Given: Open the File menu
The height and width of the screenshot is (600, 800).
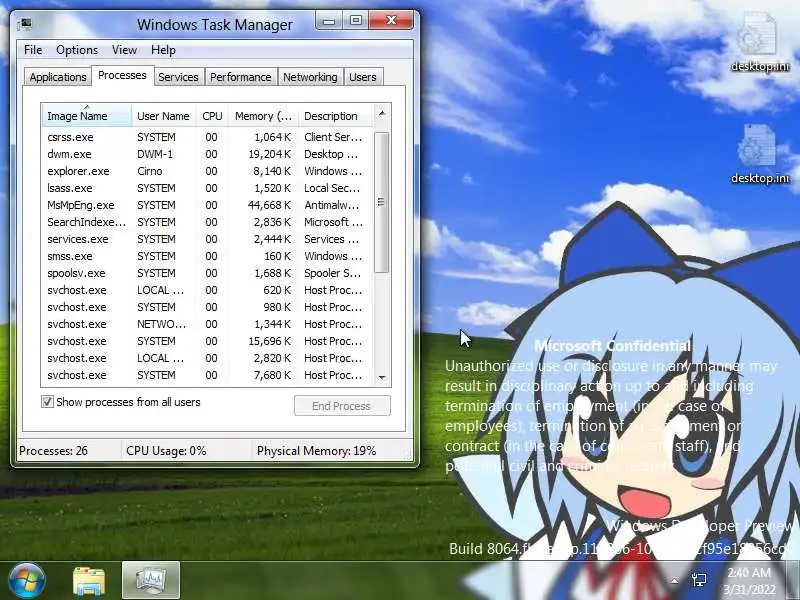Looking at the screenshot, I should (x=33, y=50).
